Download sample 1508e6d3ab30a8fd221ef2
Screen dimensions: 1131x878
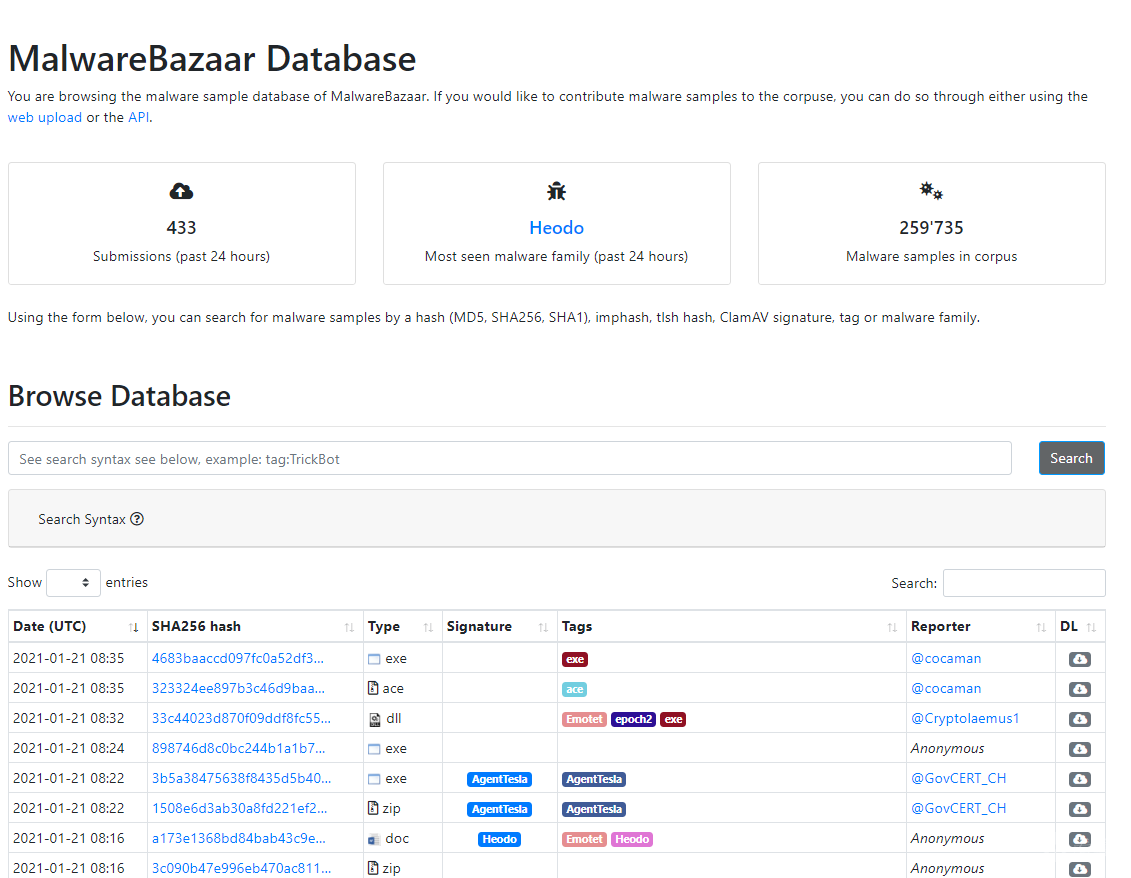click(x=1080, y=809)
